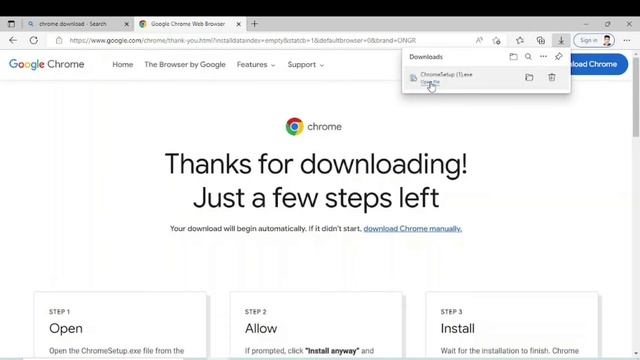Image resolution: width=640 pixels, height=360 pixels.
Task: Open the Collections icon
Action: pos(541,40)
